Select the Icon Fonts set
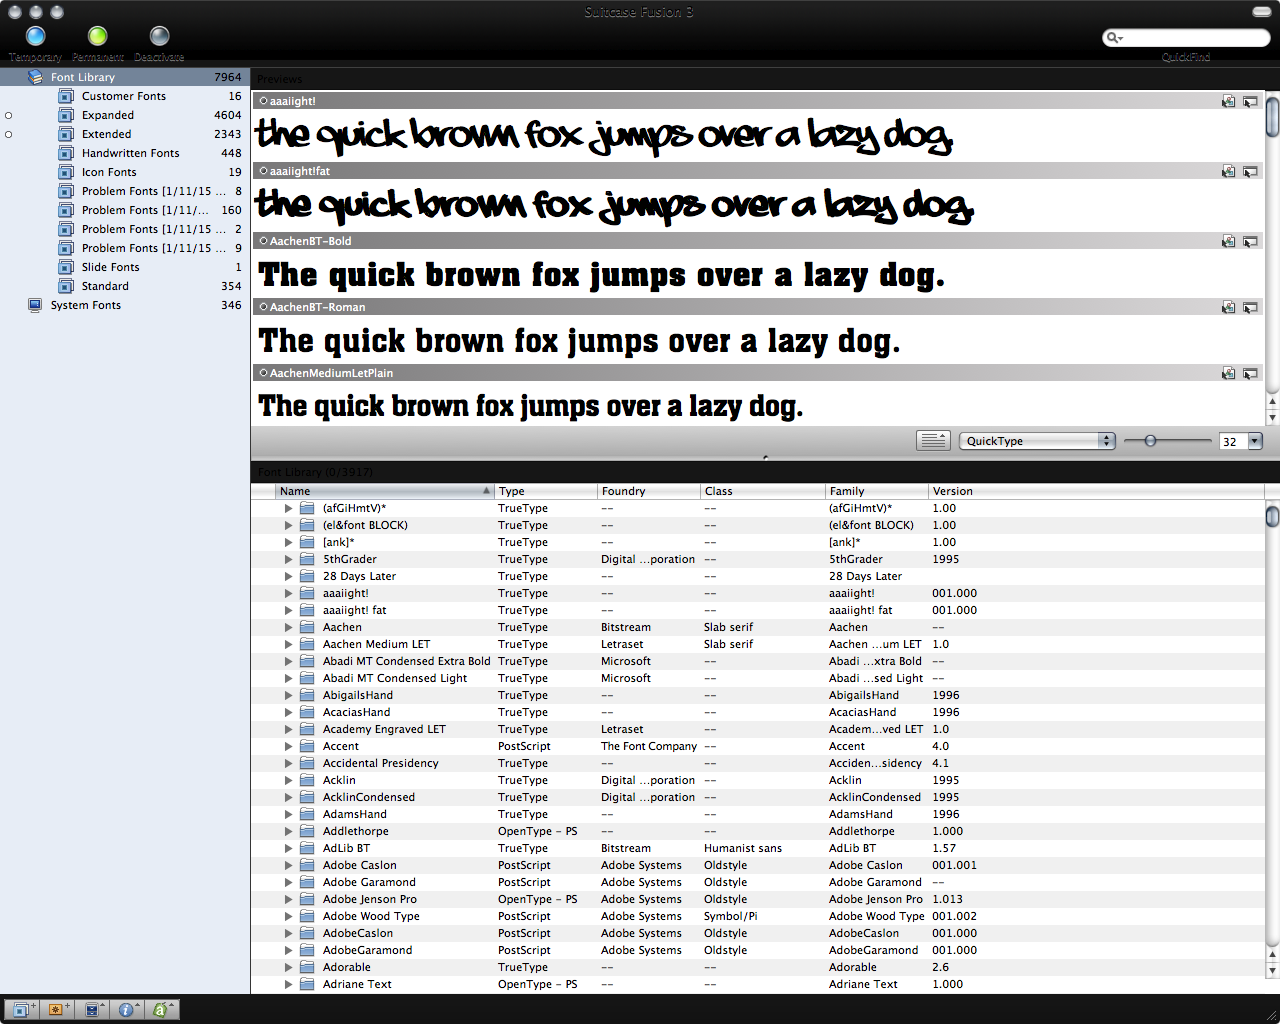Viewport: 1280px width, 1024px height. (x=125, y=172)
